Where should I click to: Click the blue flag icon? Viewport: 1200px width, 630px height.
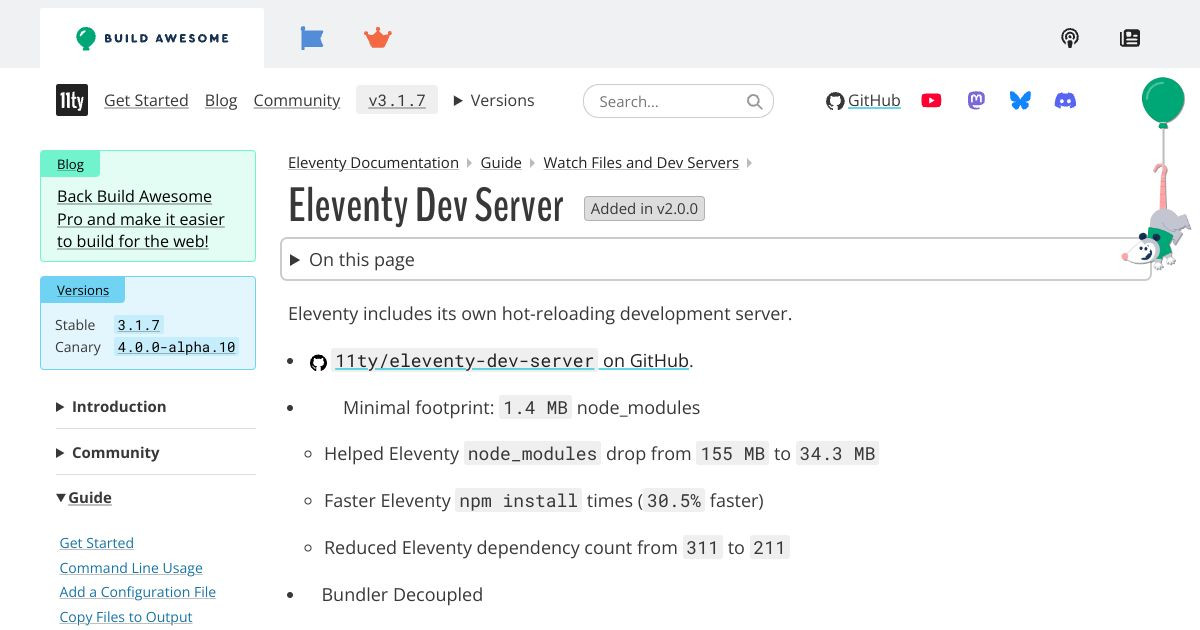click(312, 38)
